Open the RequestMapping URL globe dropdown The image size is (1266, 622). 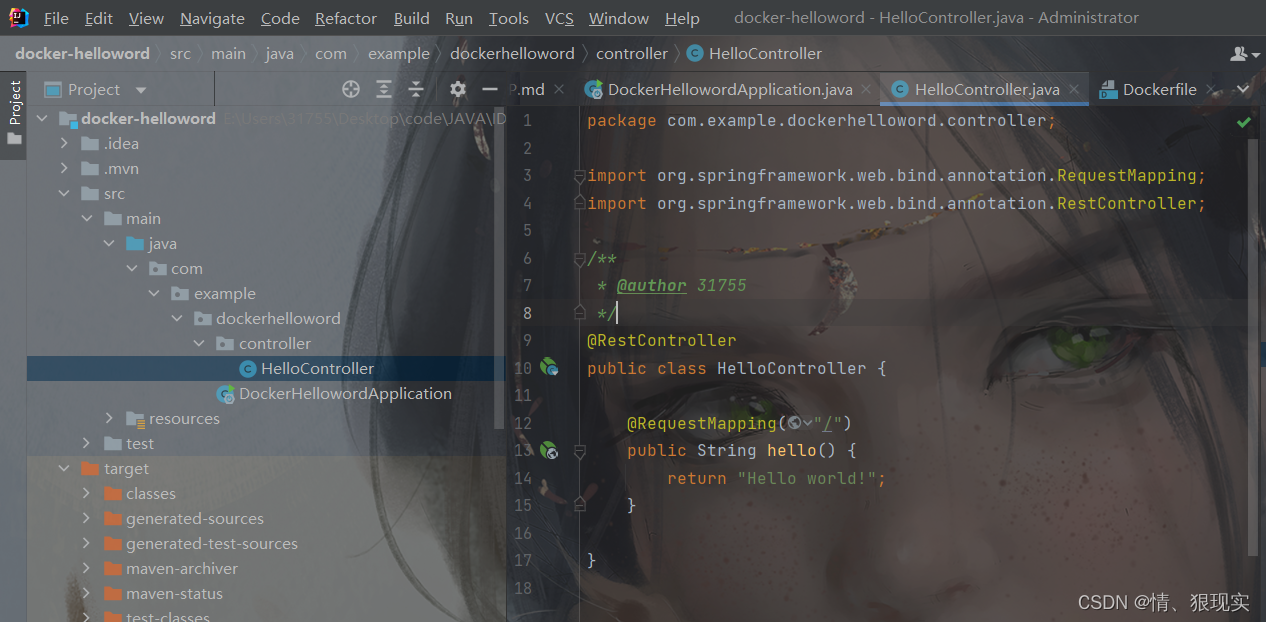(800, 424)
